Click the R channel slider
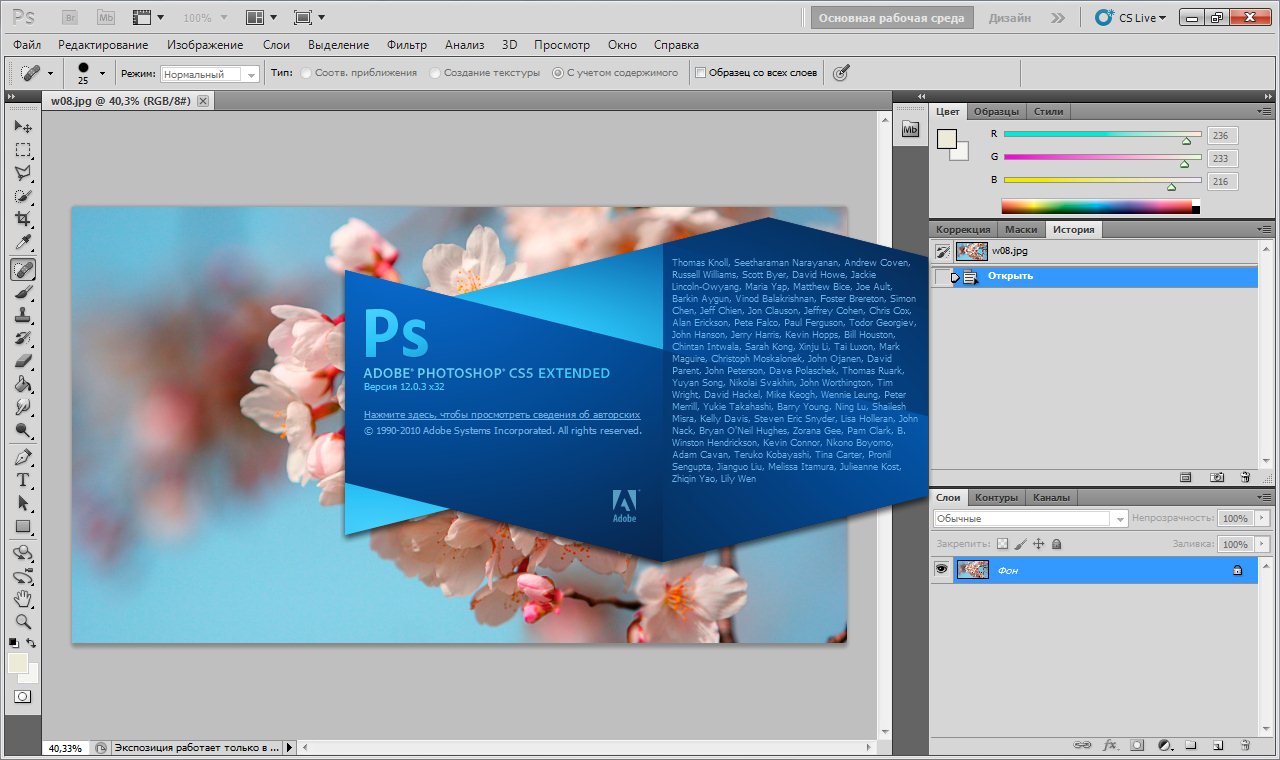Image resolution: width=1280 pixels, height=760 pixels. click(1103, 134)
